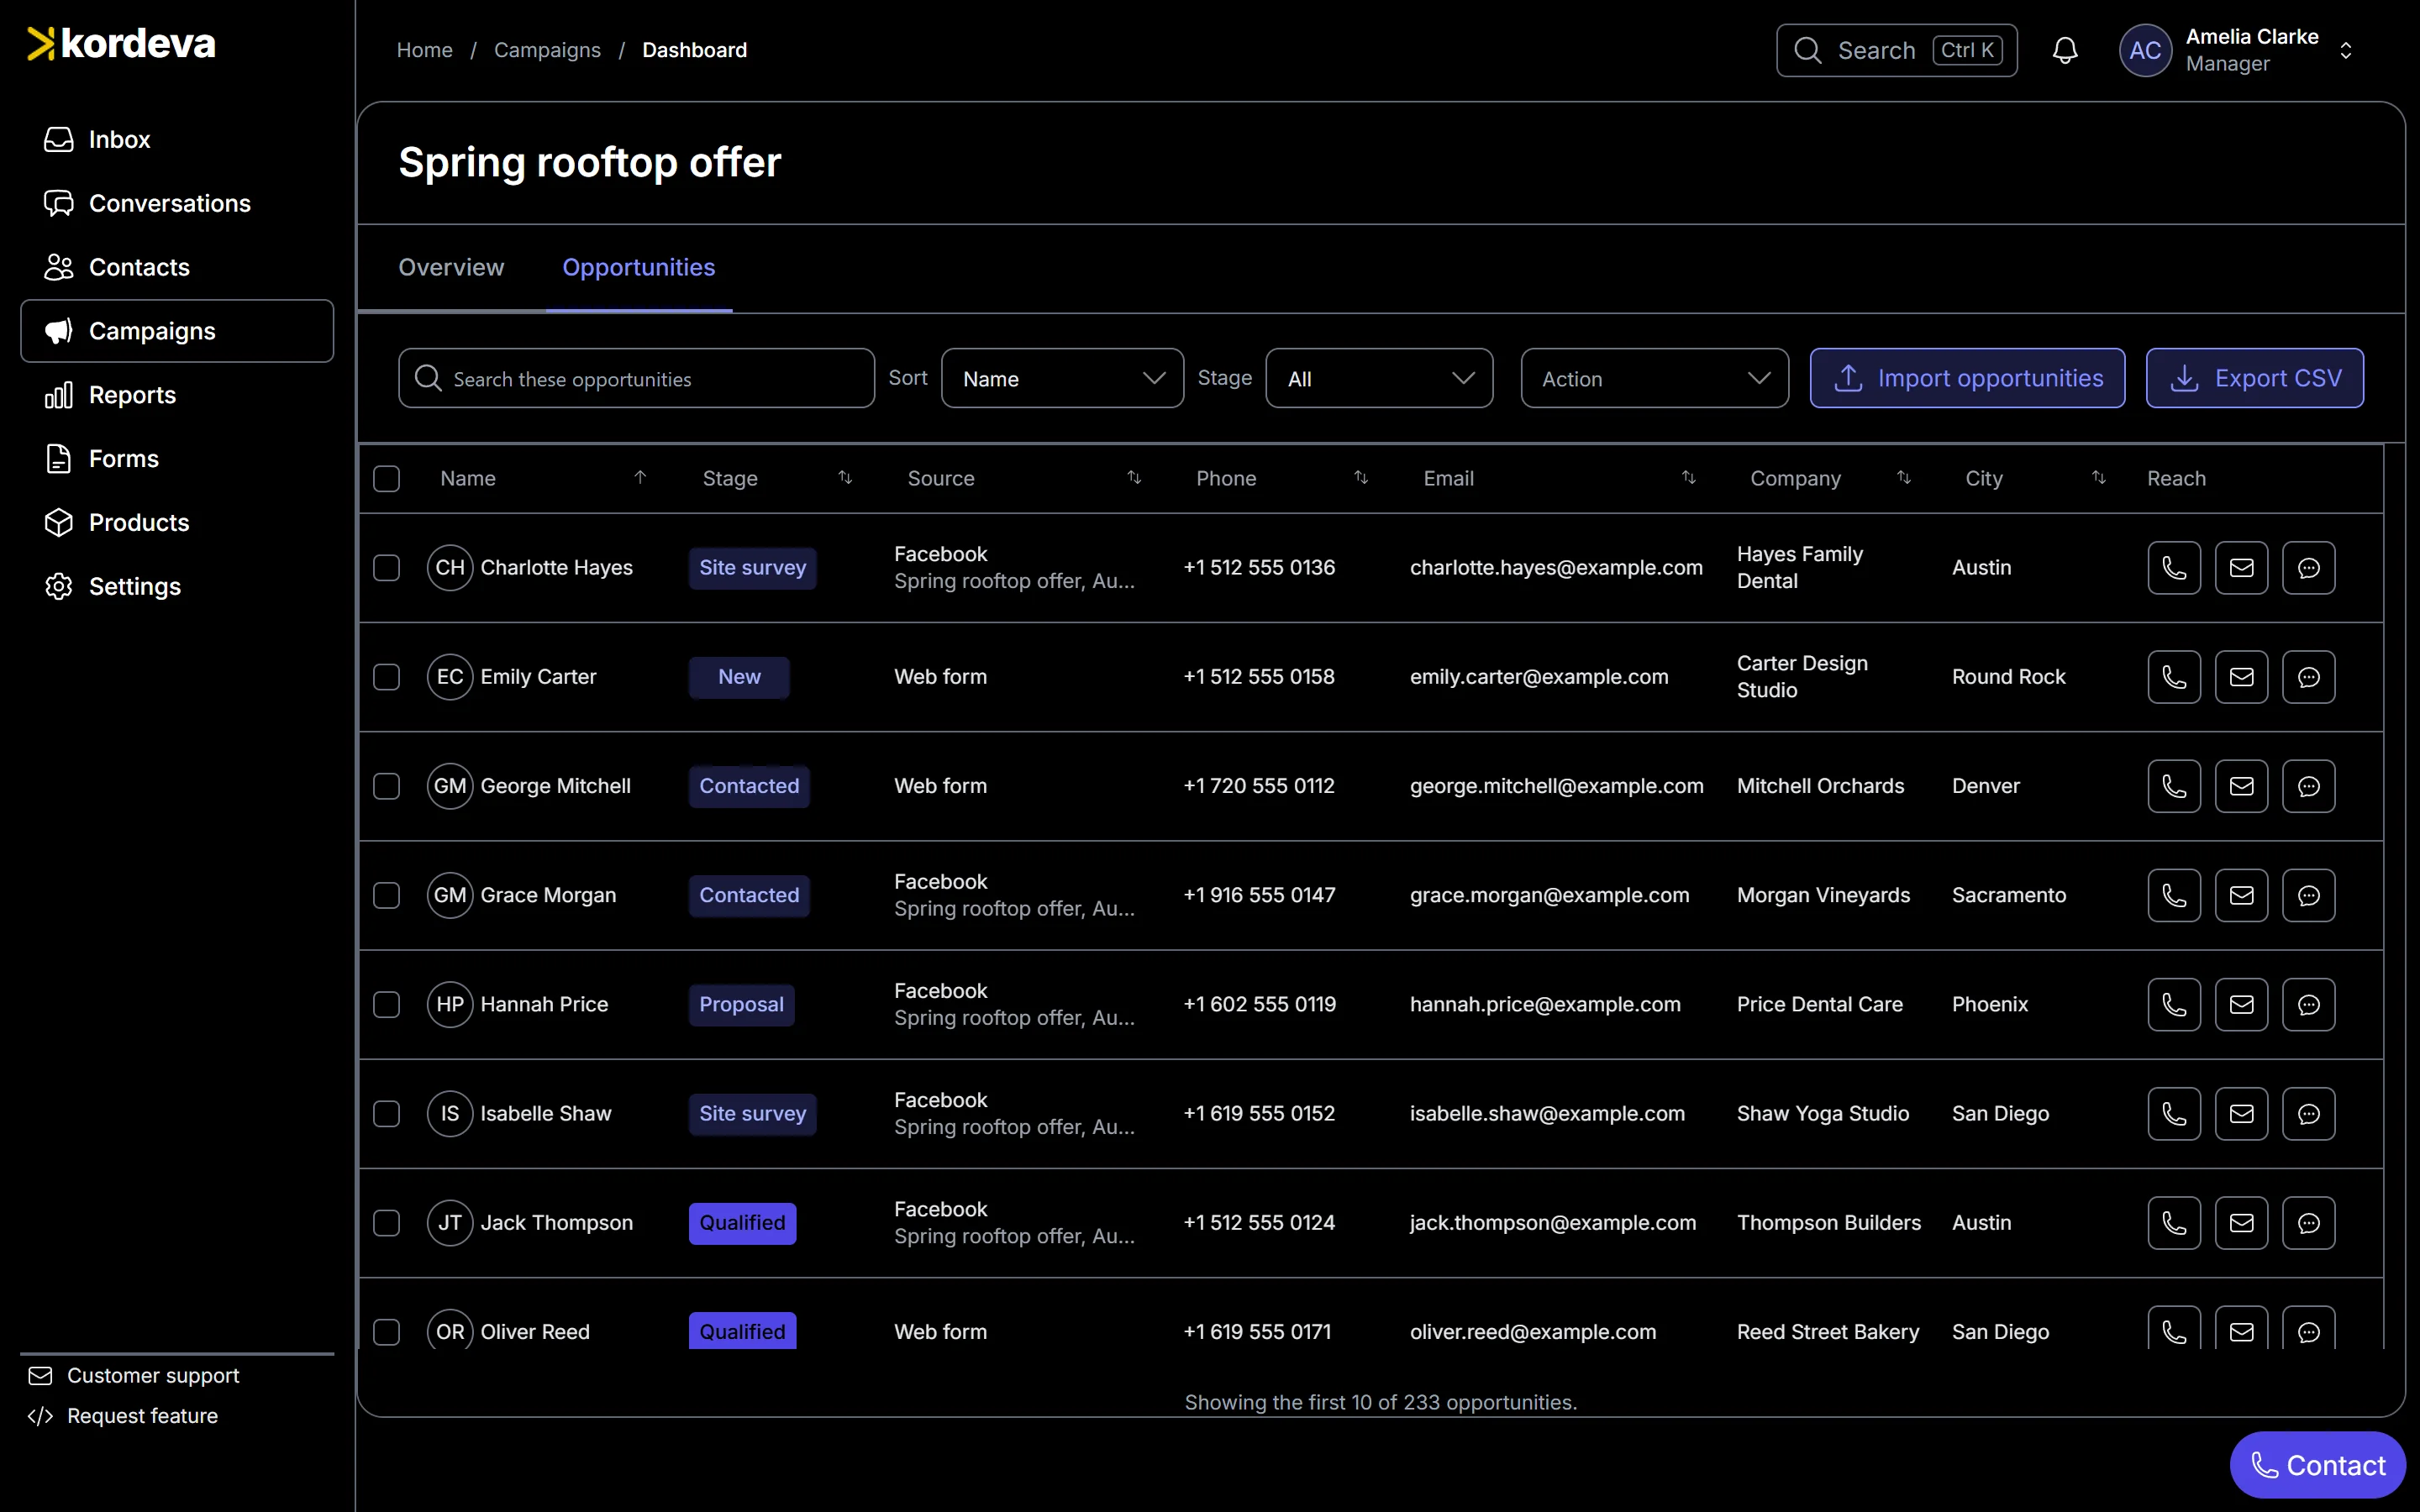Open the notifications bell
The image size is (2420, 1512).
(2065, 50)
